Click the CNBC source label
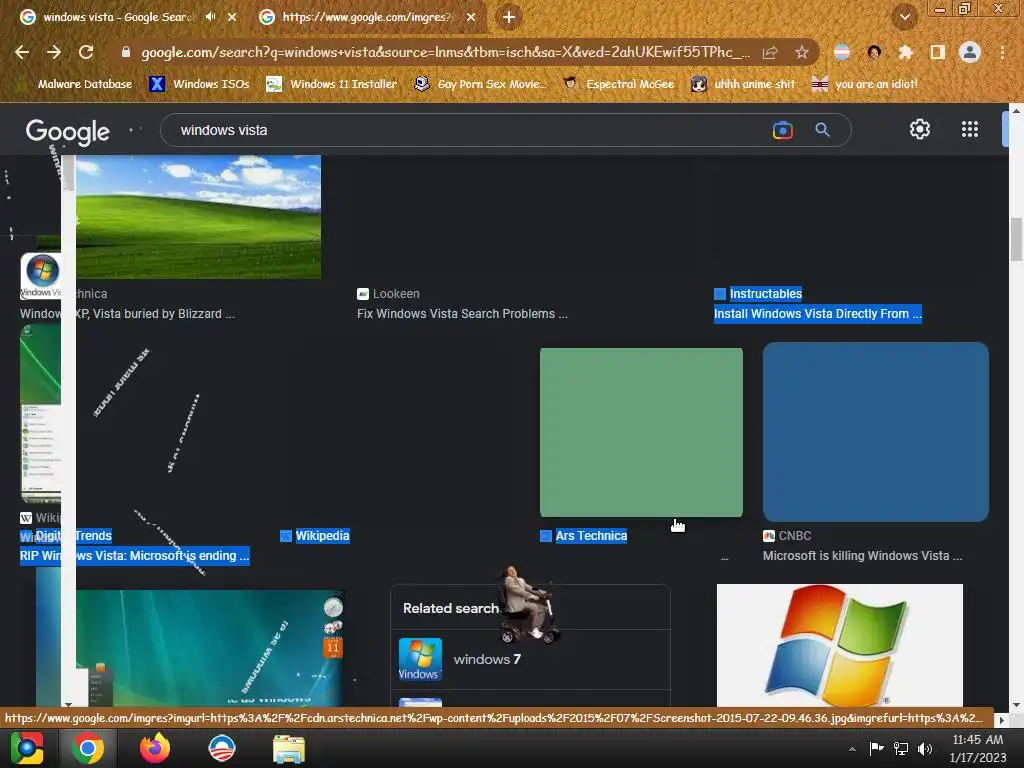The image size is (1024, 768). 795,536
